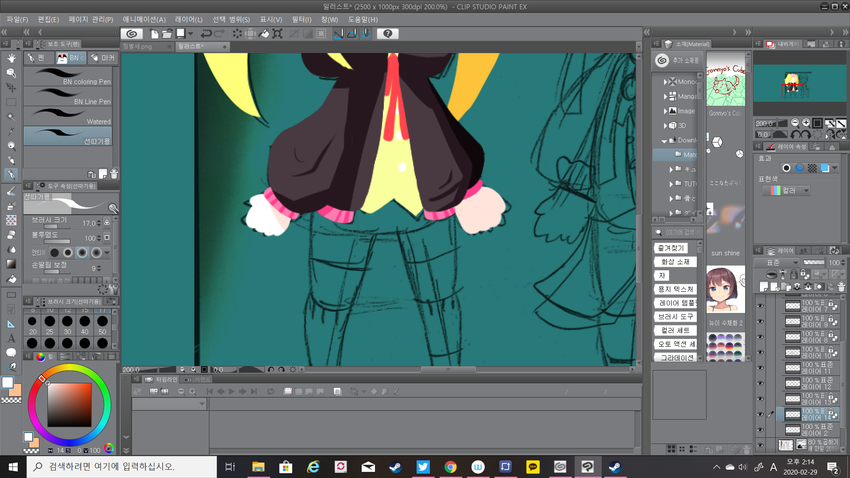This screenshot has height=478, width=850.
Task: Select the Auto select magic wand tool
Action: (x=11, y=117)
